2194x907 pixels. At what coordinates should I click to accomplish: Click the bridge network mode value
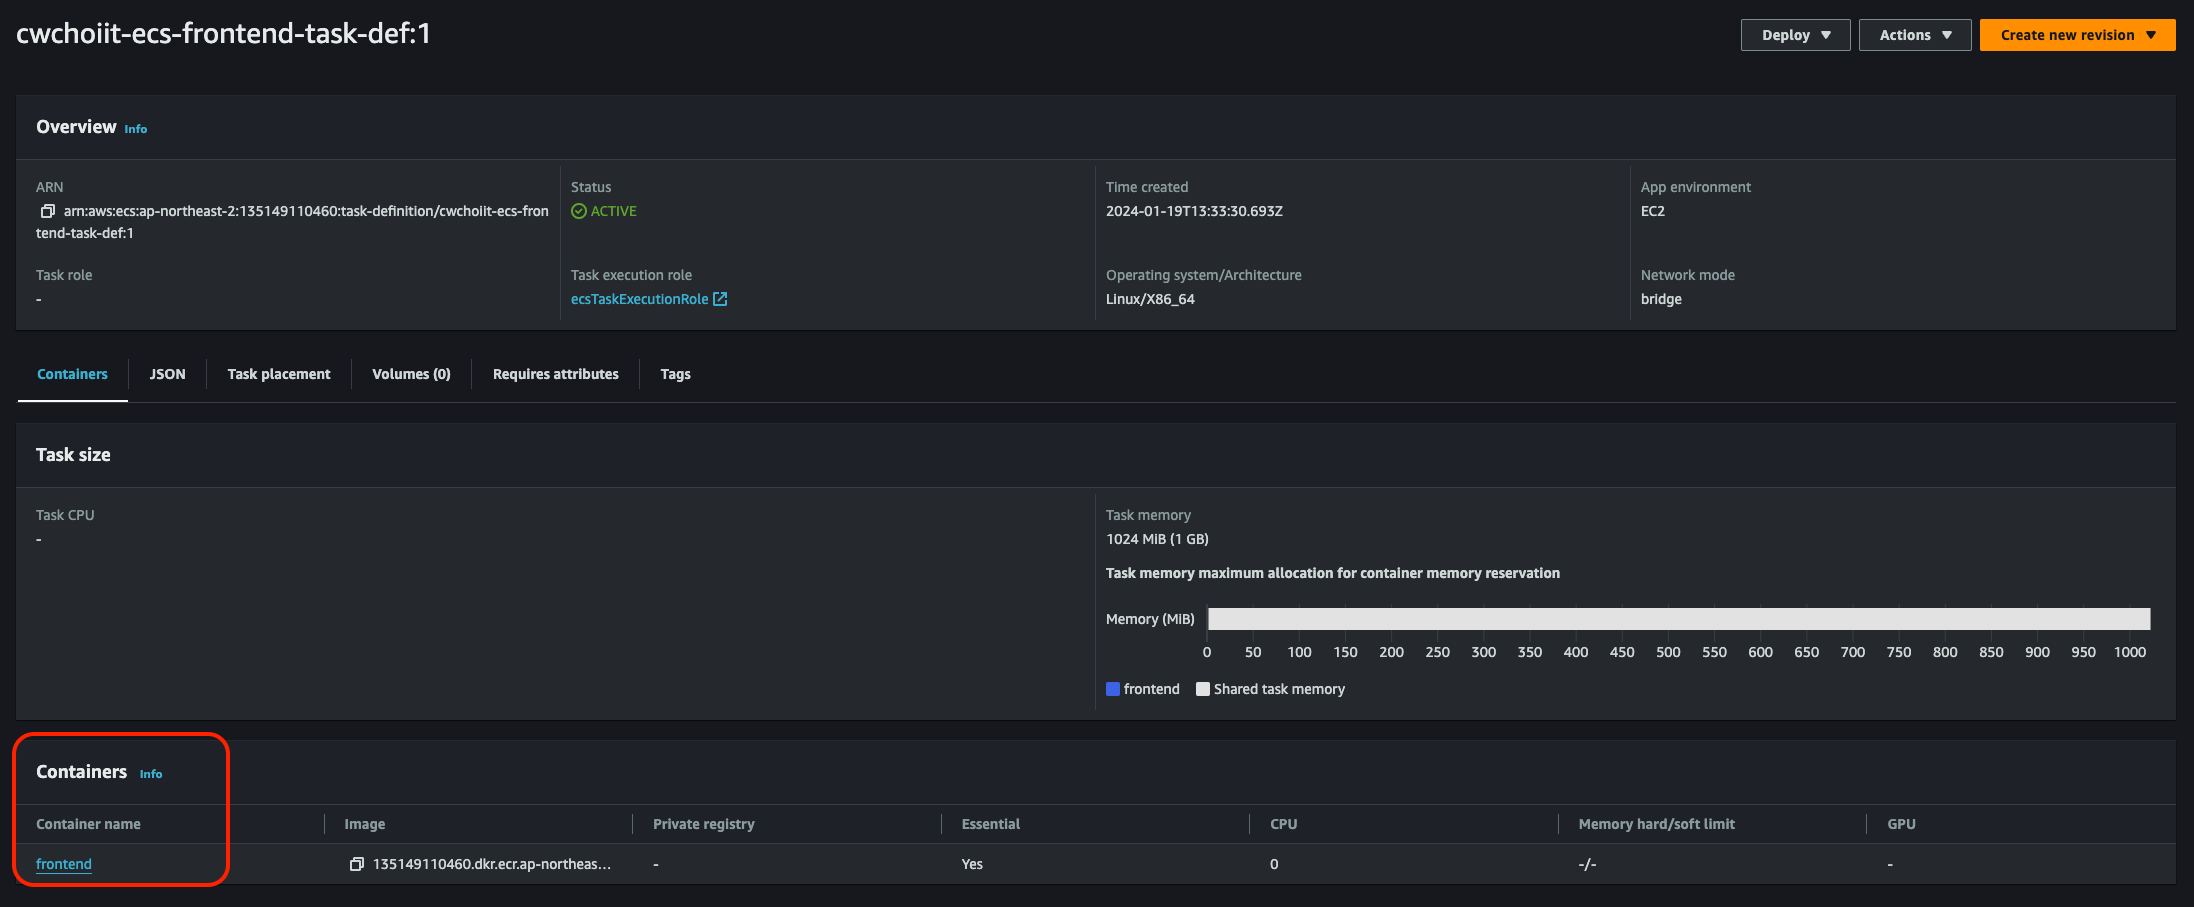click(1661, 299)
